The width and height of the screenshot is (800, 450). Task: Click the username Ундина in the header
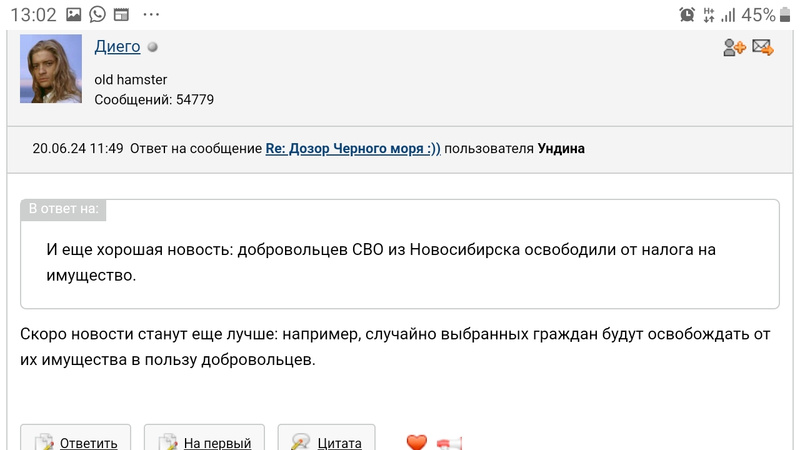tap(561, 148)
